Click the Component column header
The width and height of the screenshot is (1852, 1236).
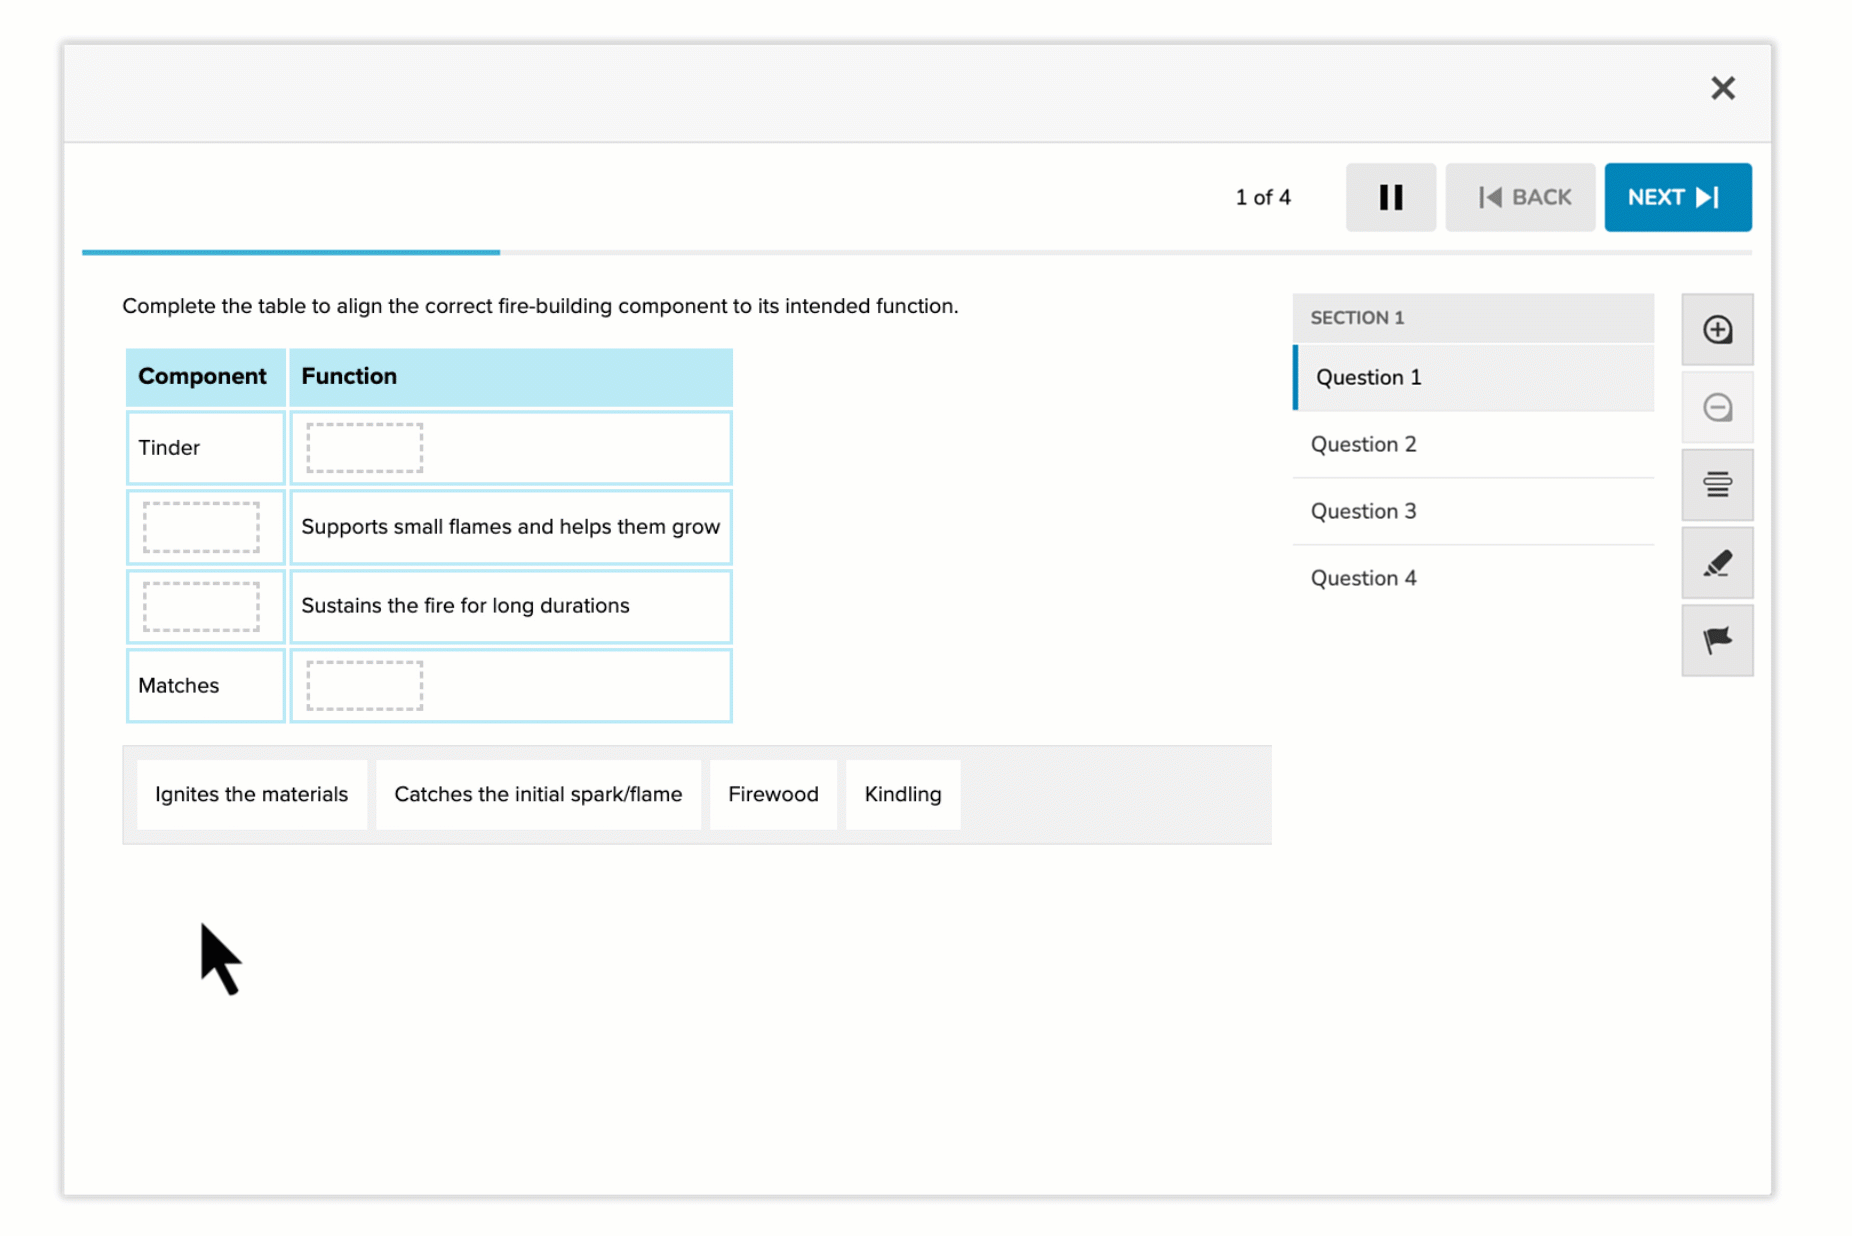point(206,377)
